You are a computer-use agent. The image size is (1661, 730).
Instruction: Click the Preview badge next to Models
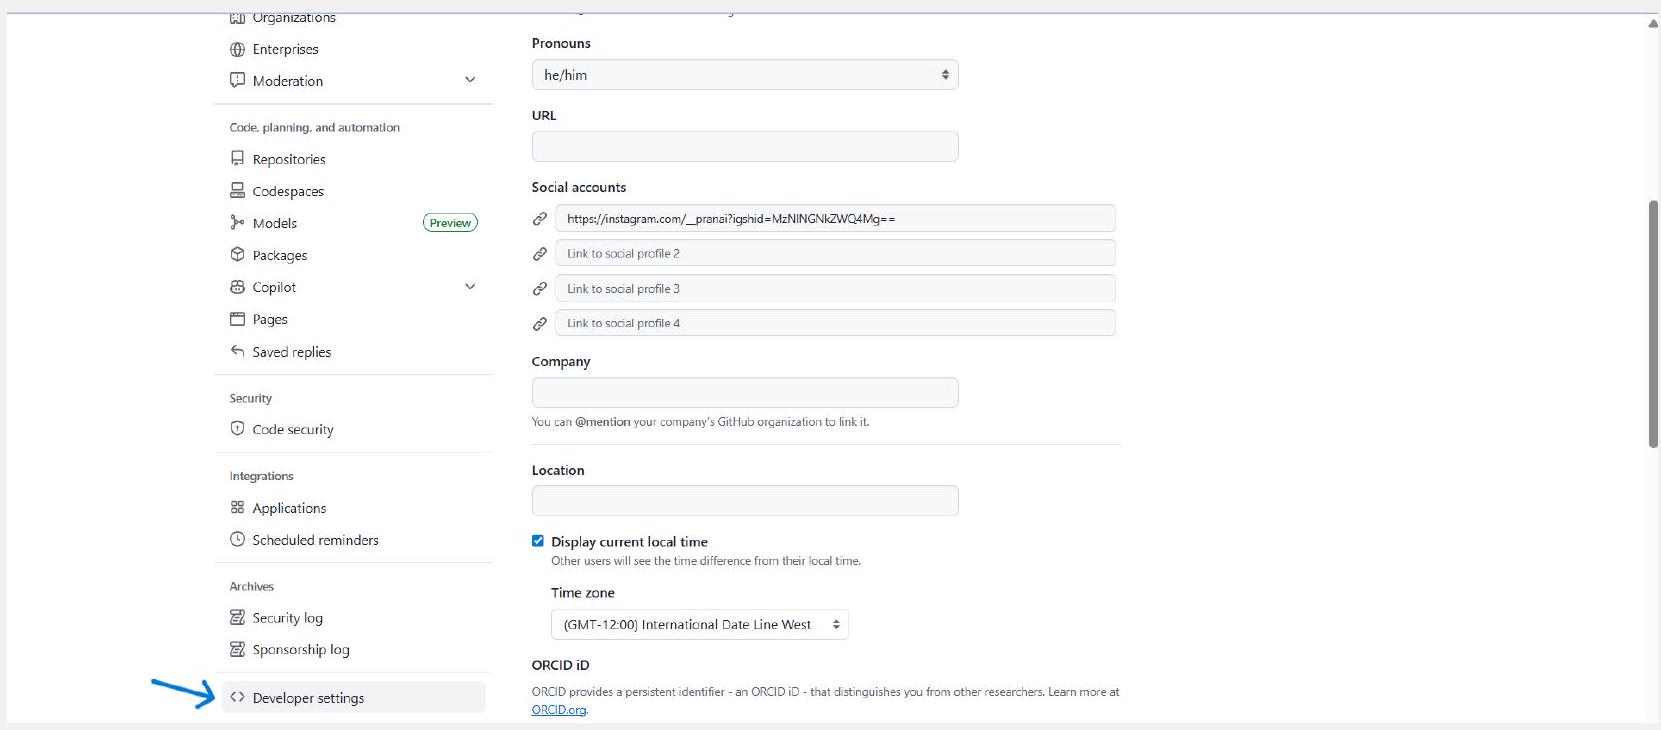pyautogui.click(x=450, y=223)
